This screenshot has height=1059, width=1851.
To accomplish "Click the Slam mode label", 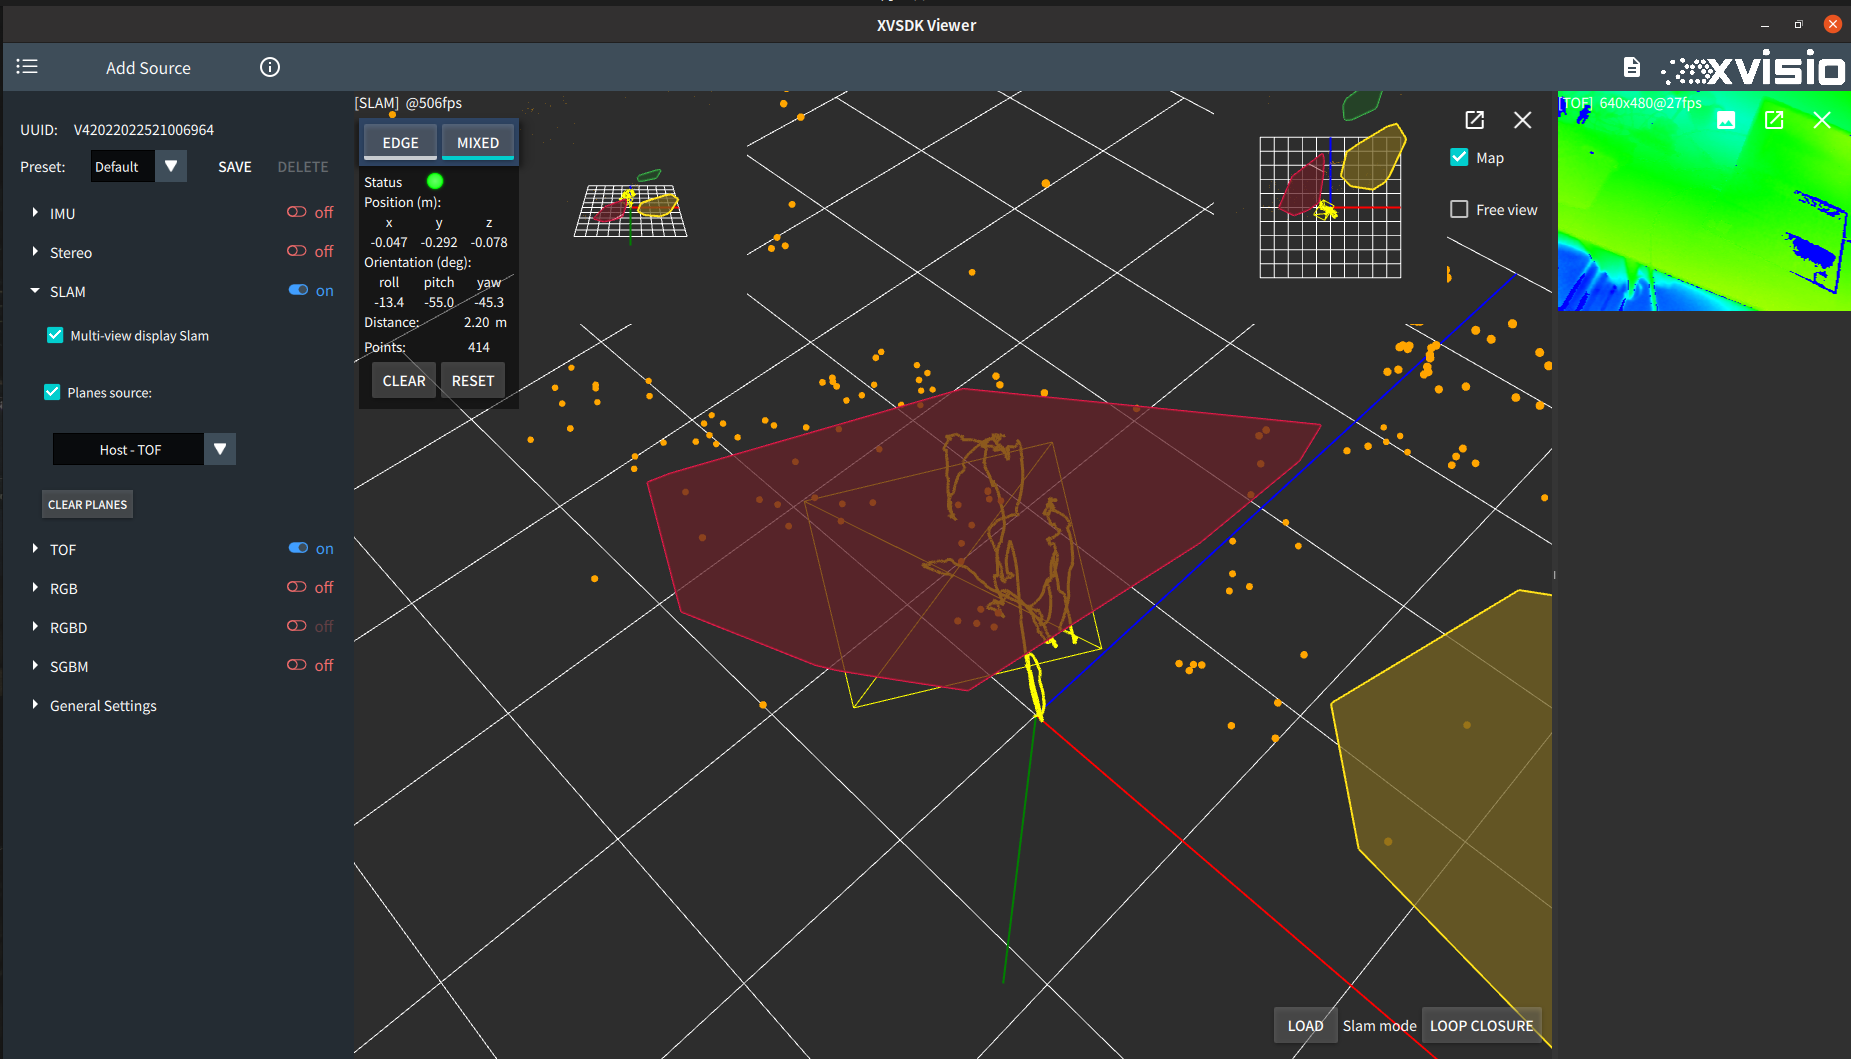I will pyautogui.click(x=1379, y=1025).
